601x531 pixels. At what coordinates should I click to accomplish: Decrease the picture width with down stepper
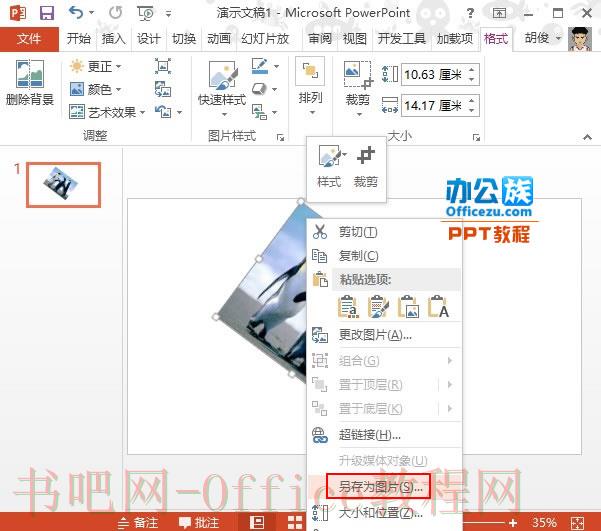click(472, 110)
